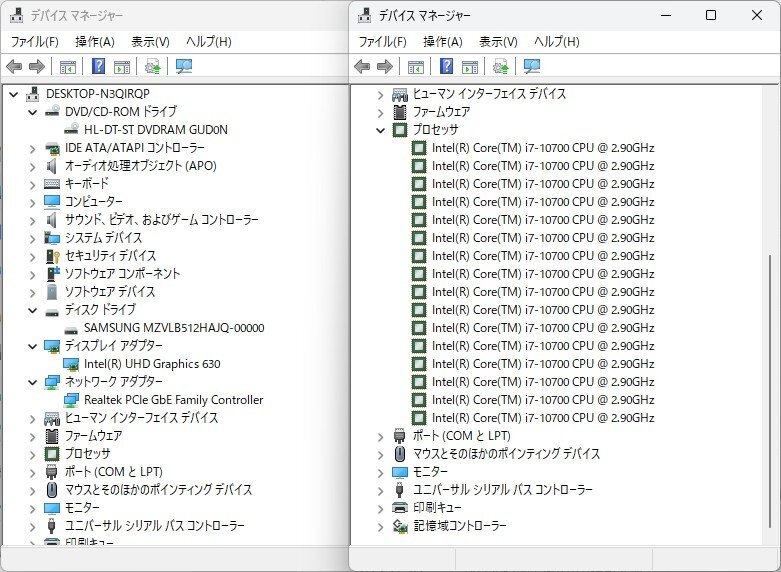The height and width of the screenshot is (572, 781).
Task: Open 表示(V) menu in right window
Action: click(498, 41)
